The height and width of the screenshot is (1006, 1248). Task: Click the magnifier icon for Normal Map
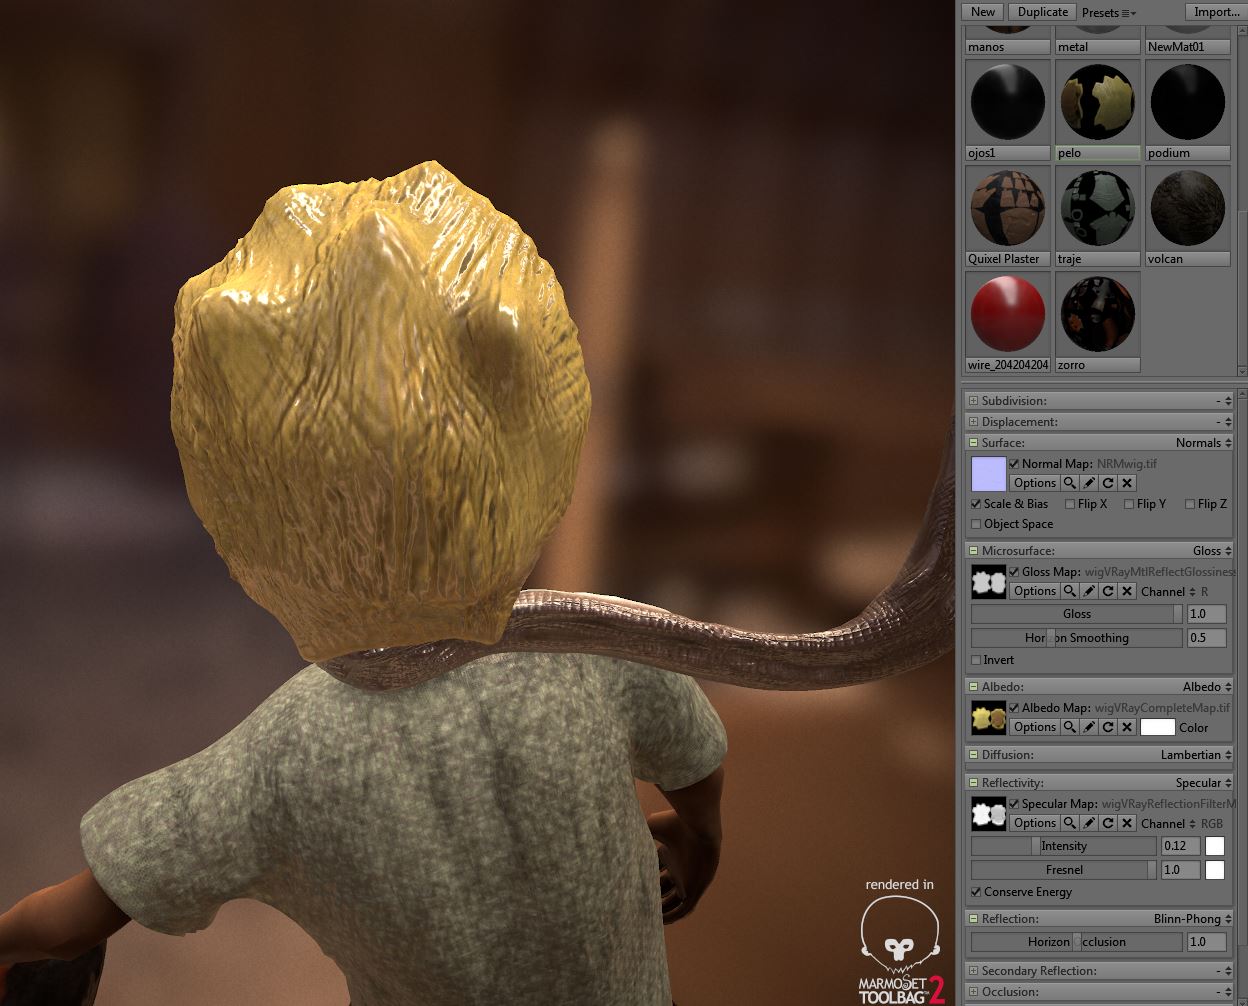click(1070, 483)
